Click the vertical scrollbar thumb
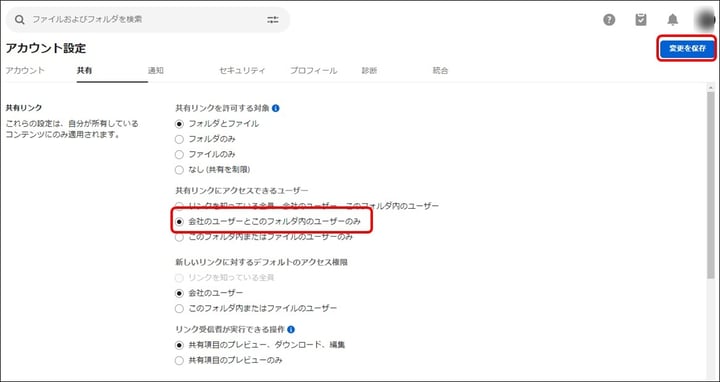This screenshot has height=382, width=720. 711,184
